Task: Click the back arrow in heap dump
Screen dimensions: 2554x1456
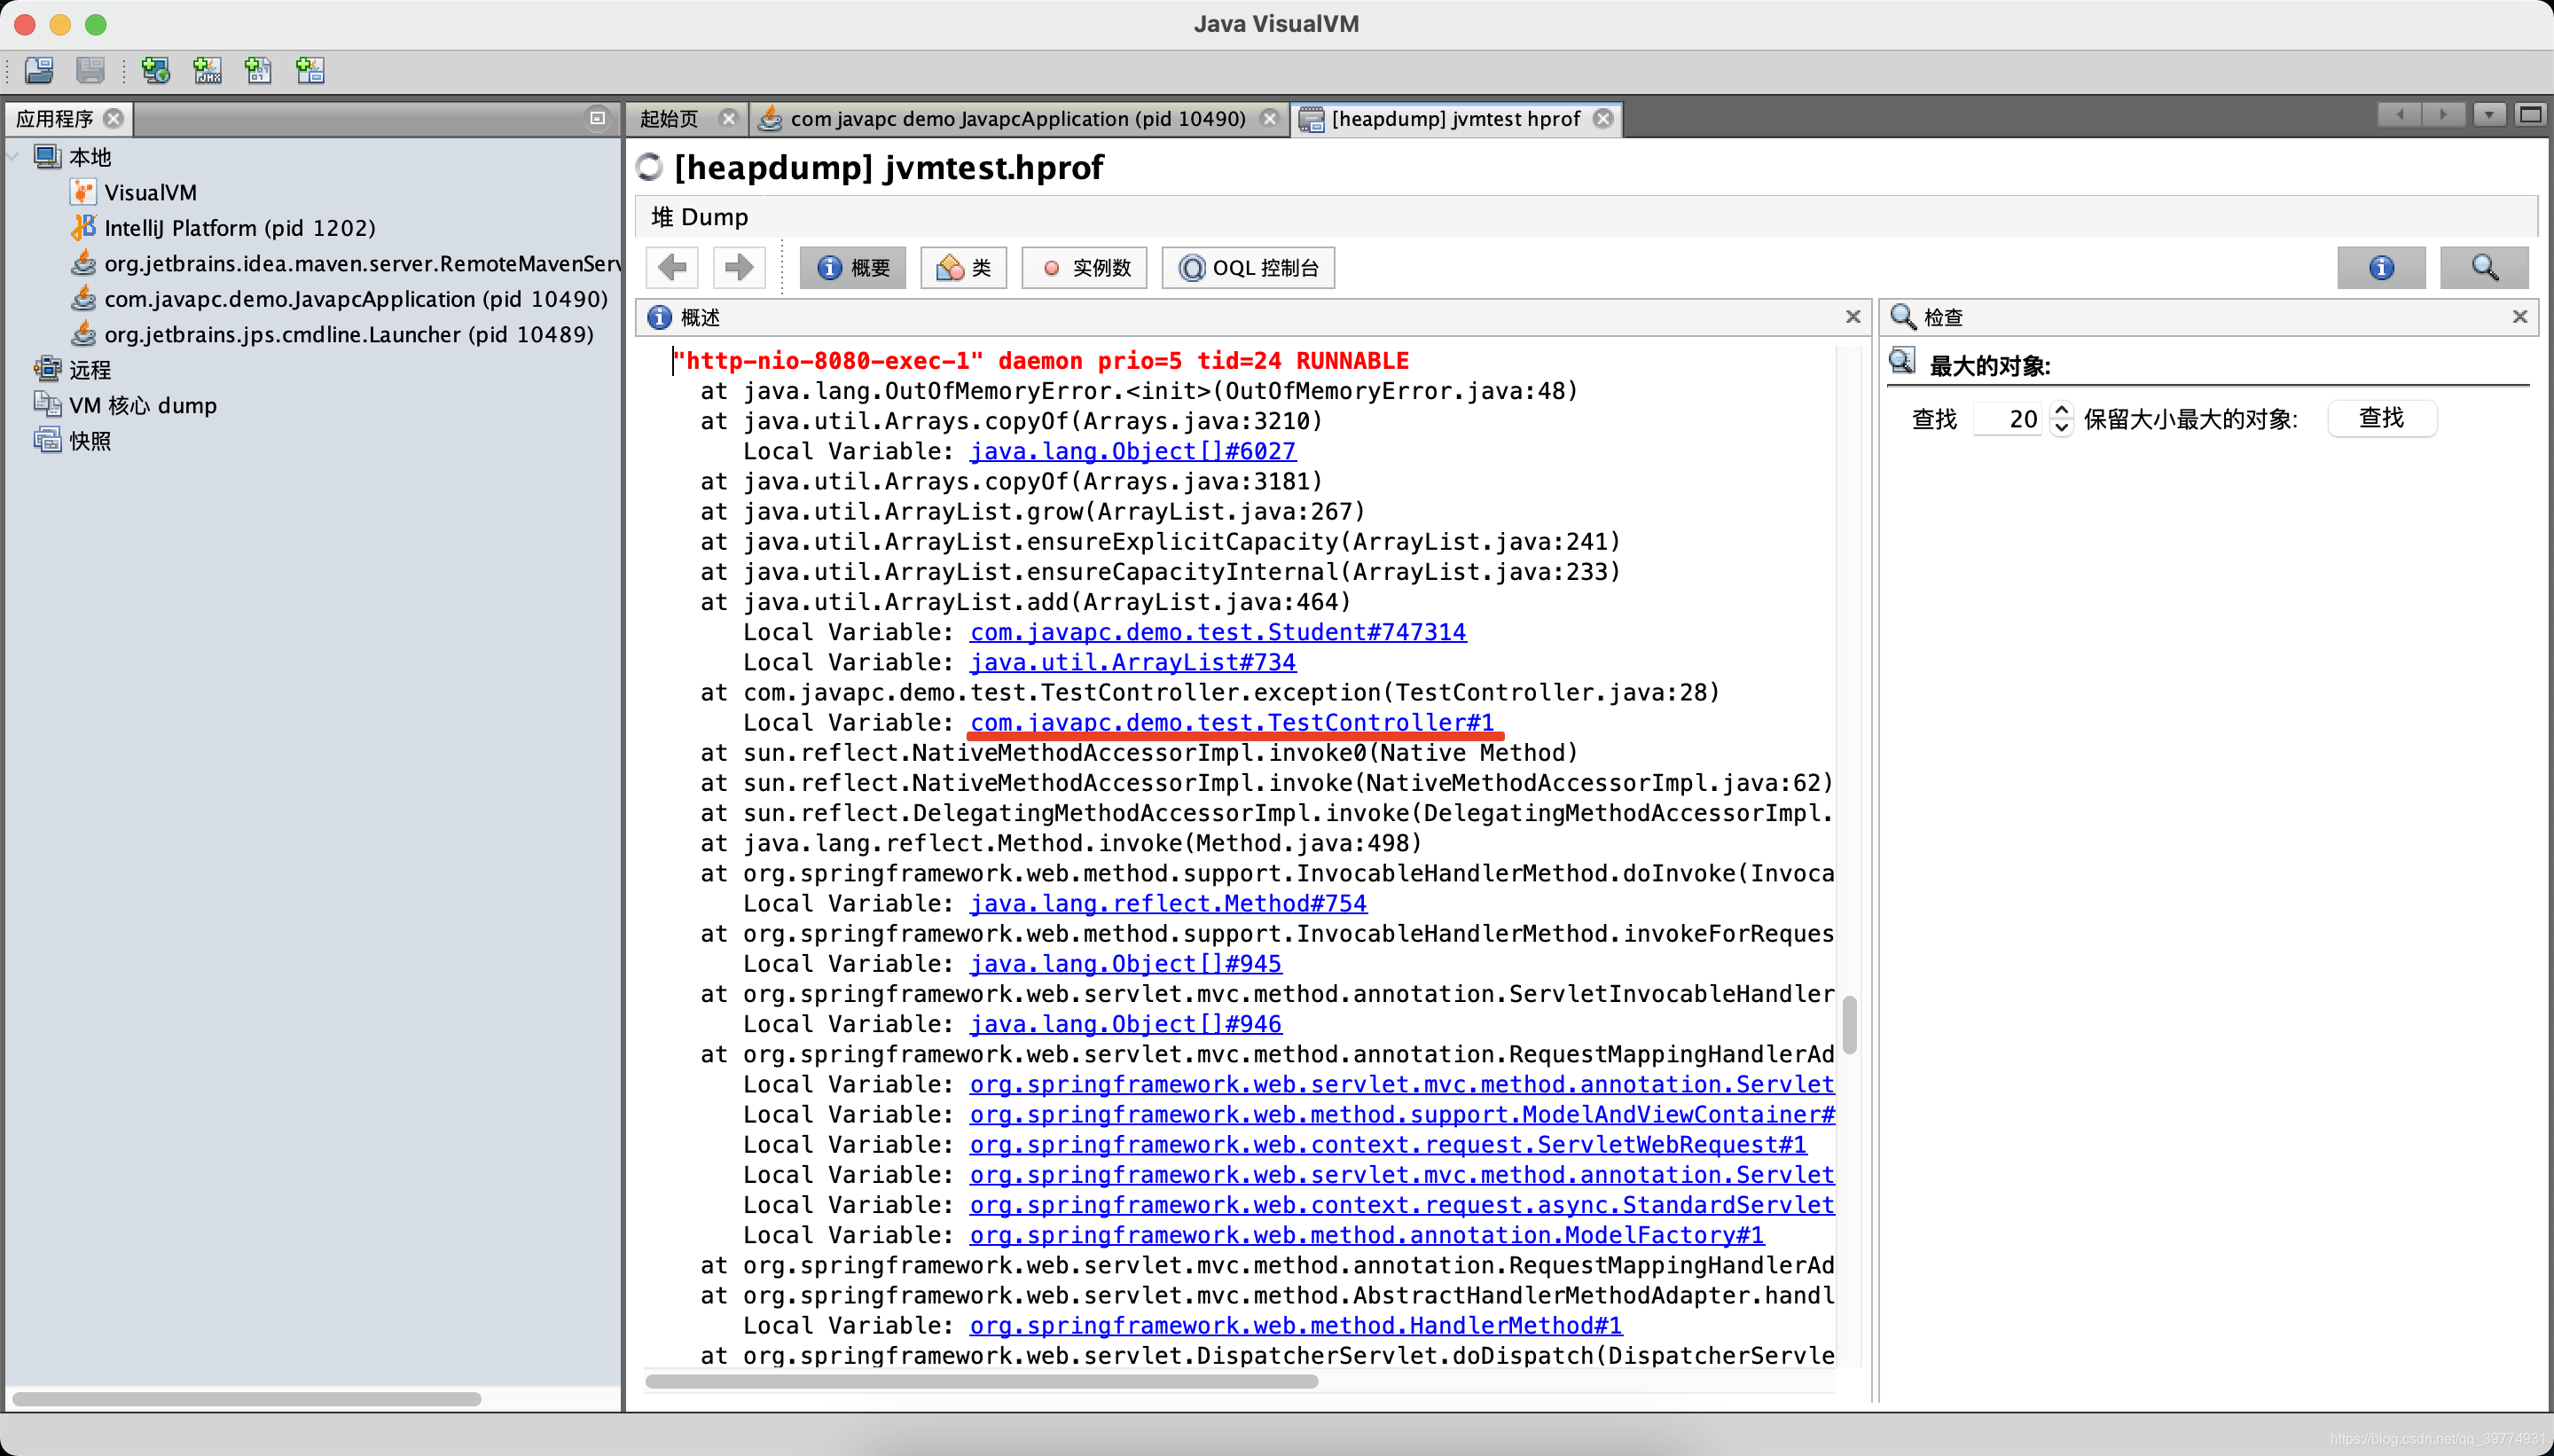Action: (x=672, y=267)
